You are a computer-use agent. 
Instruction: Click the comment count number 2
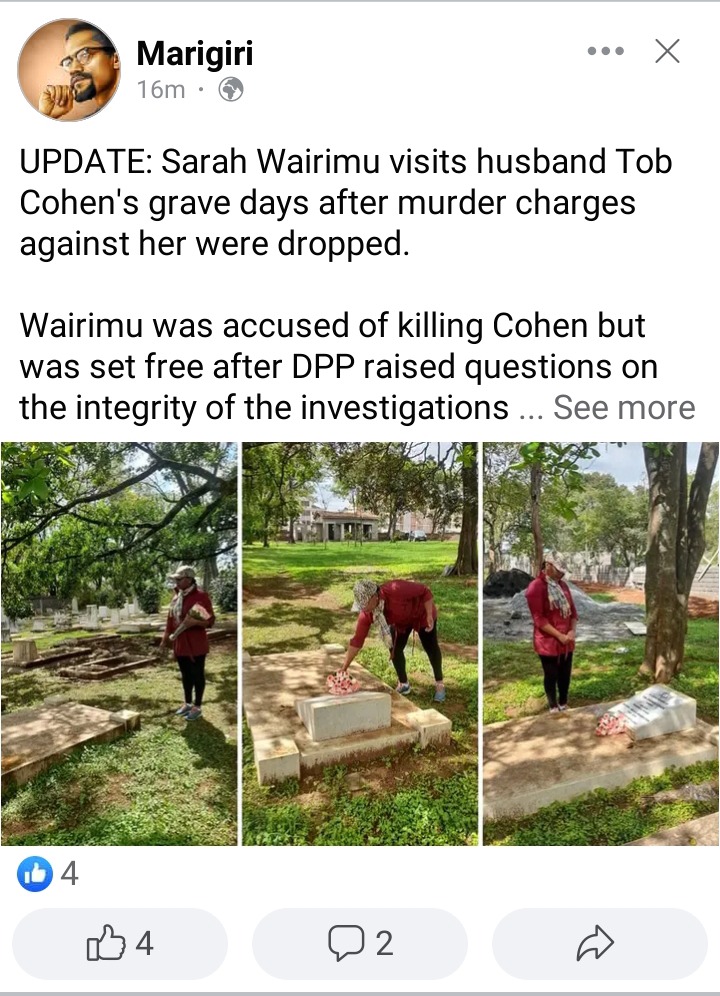click(x=384, y=943)
